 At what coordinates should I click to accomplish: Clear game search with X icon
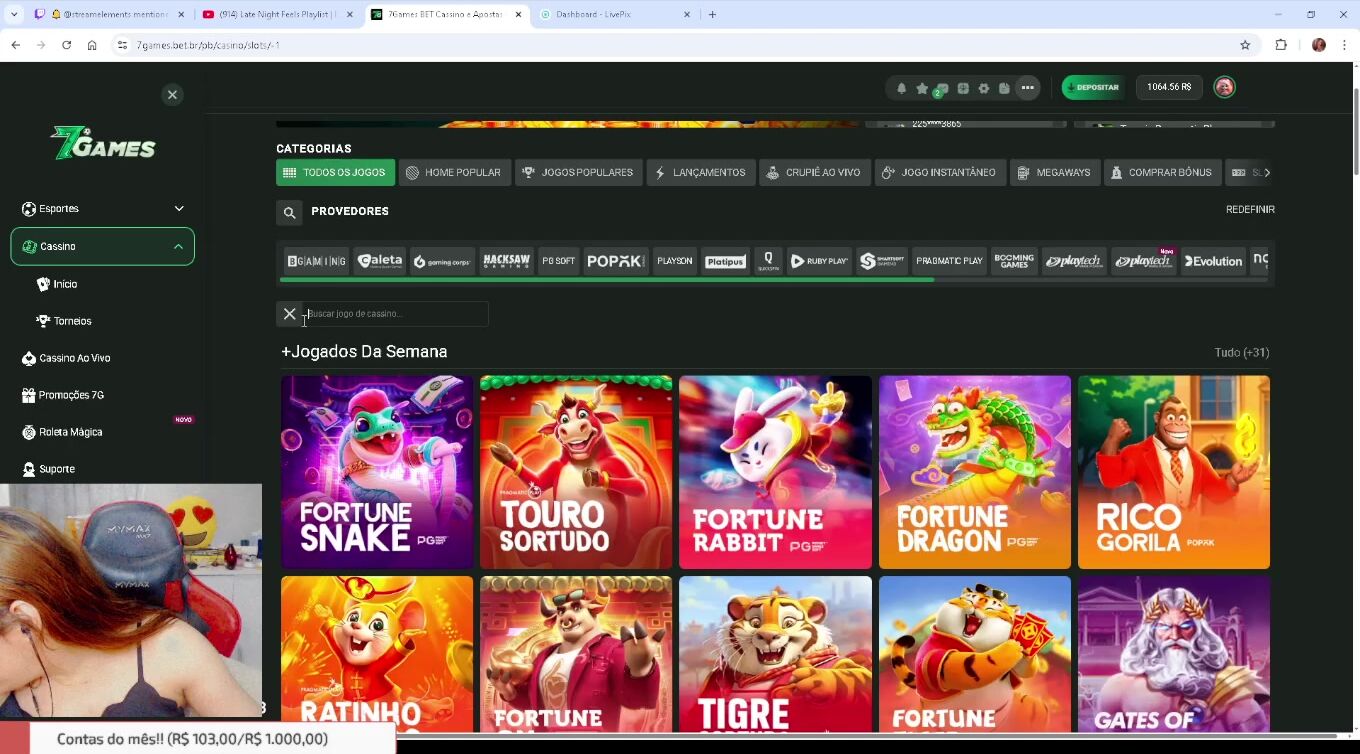pos(289,314)
